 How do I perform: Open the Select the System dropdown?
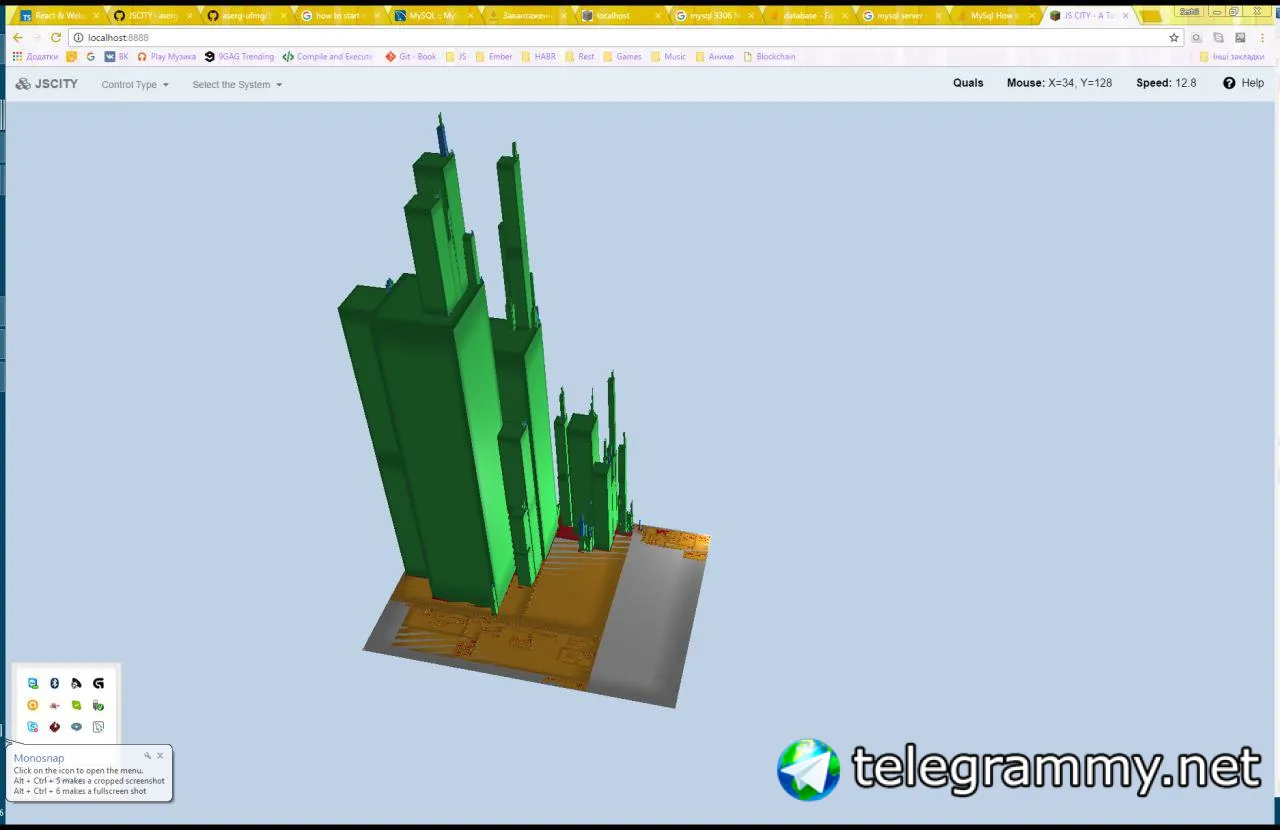[x=237, y=85]
